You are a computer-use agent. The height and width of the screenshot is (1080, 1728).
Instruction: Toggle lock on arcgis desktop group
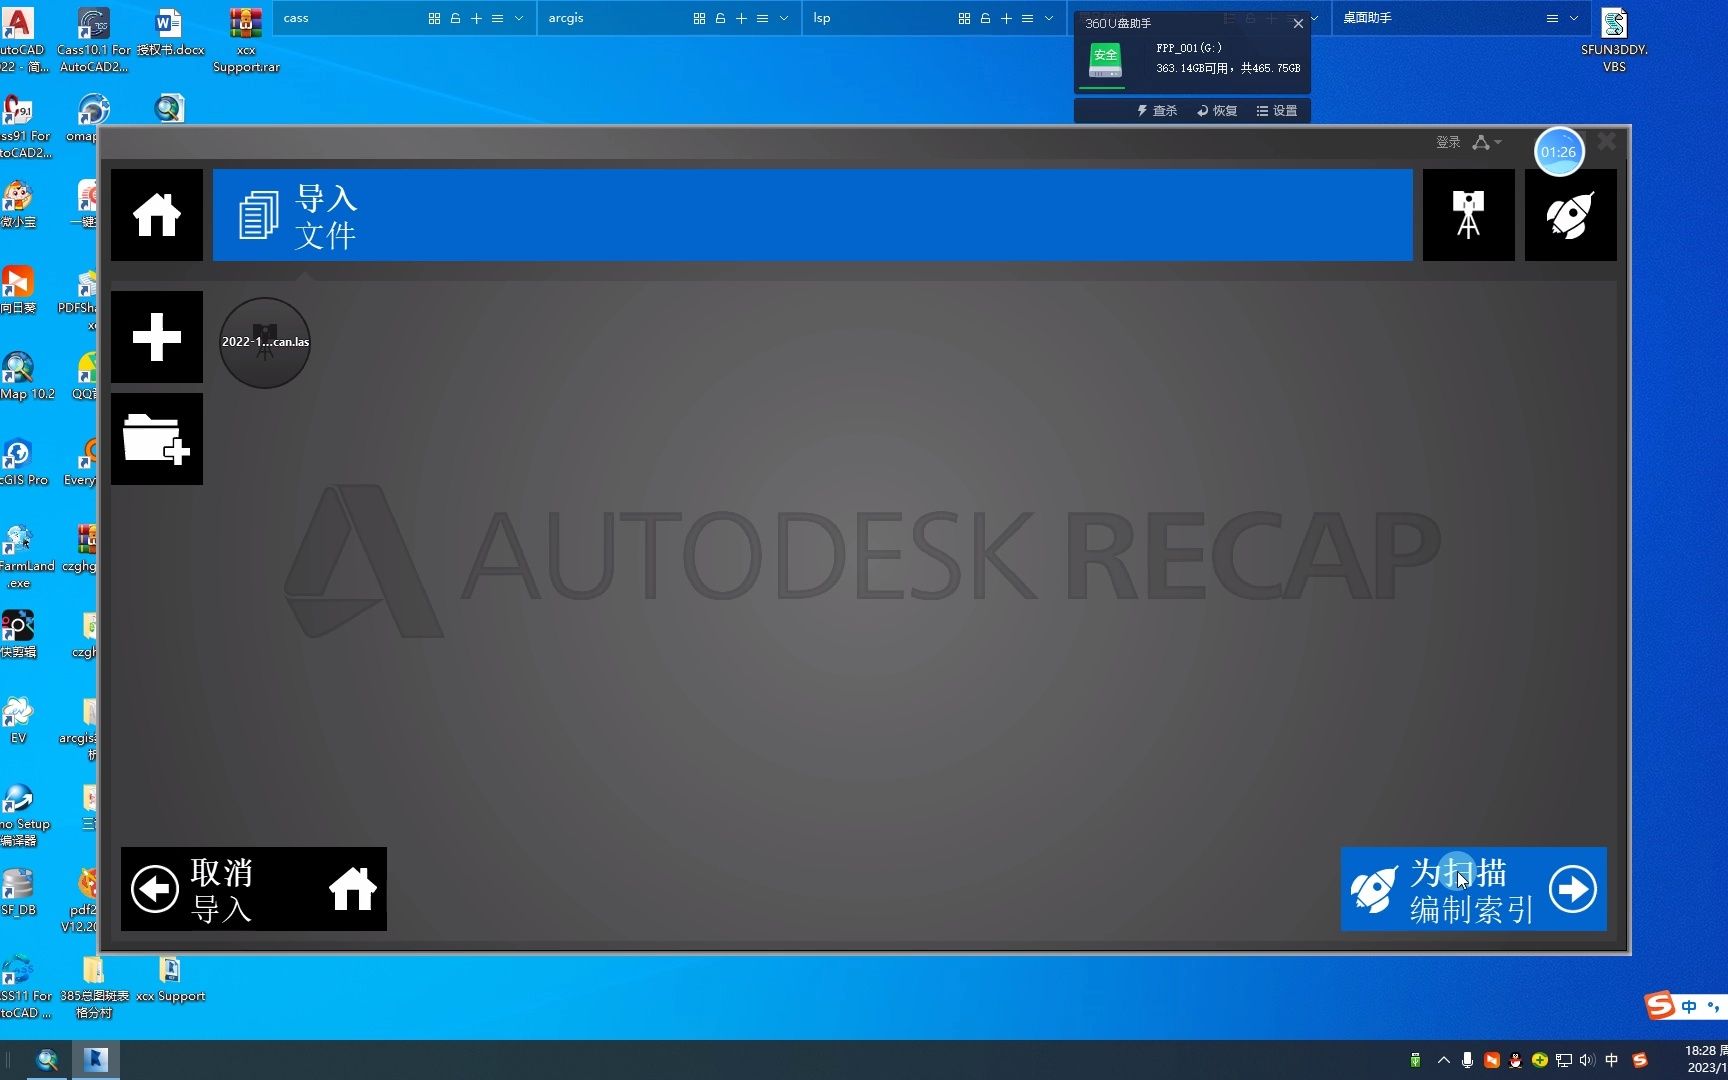[x=720, y=18]
